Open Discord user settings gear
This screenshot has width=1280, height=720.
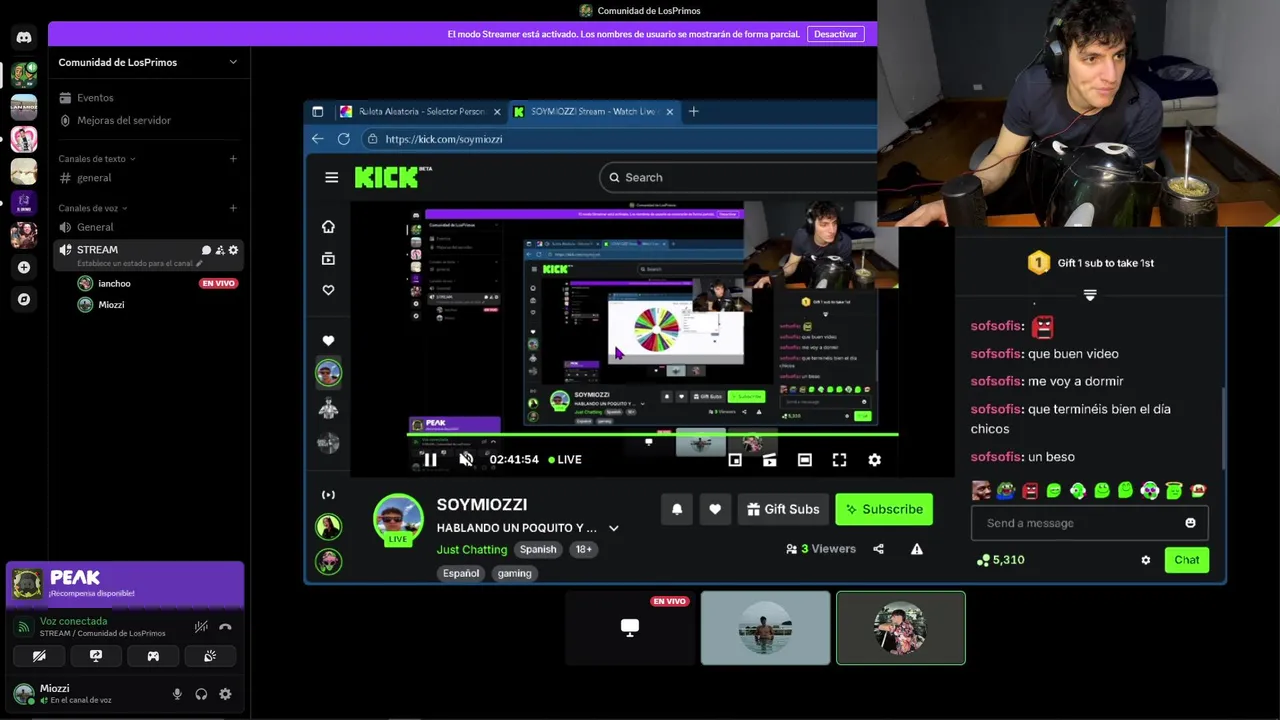tap(225, 694)
